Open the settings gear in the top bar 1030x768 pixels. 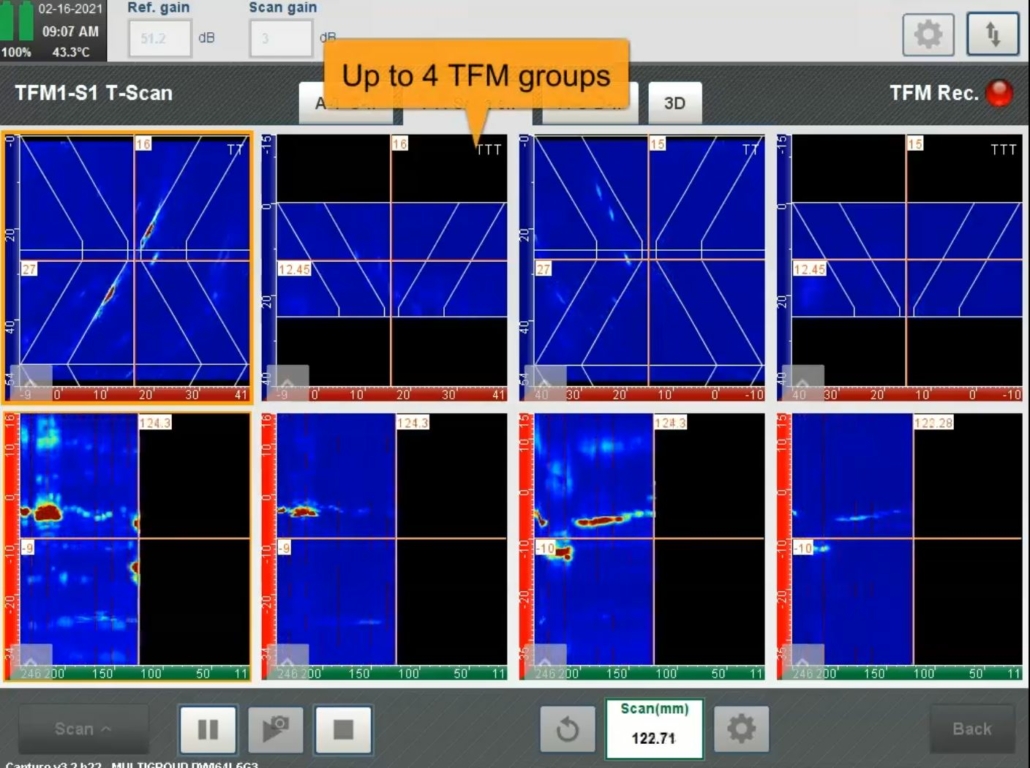[928, 34]
